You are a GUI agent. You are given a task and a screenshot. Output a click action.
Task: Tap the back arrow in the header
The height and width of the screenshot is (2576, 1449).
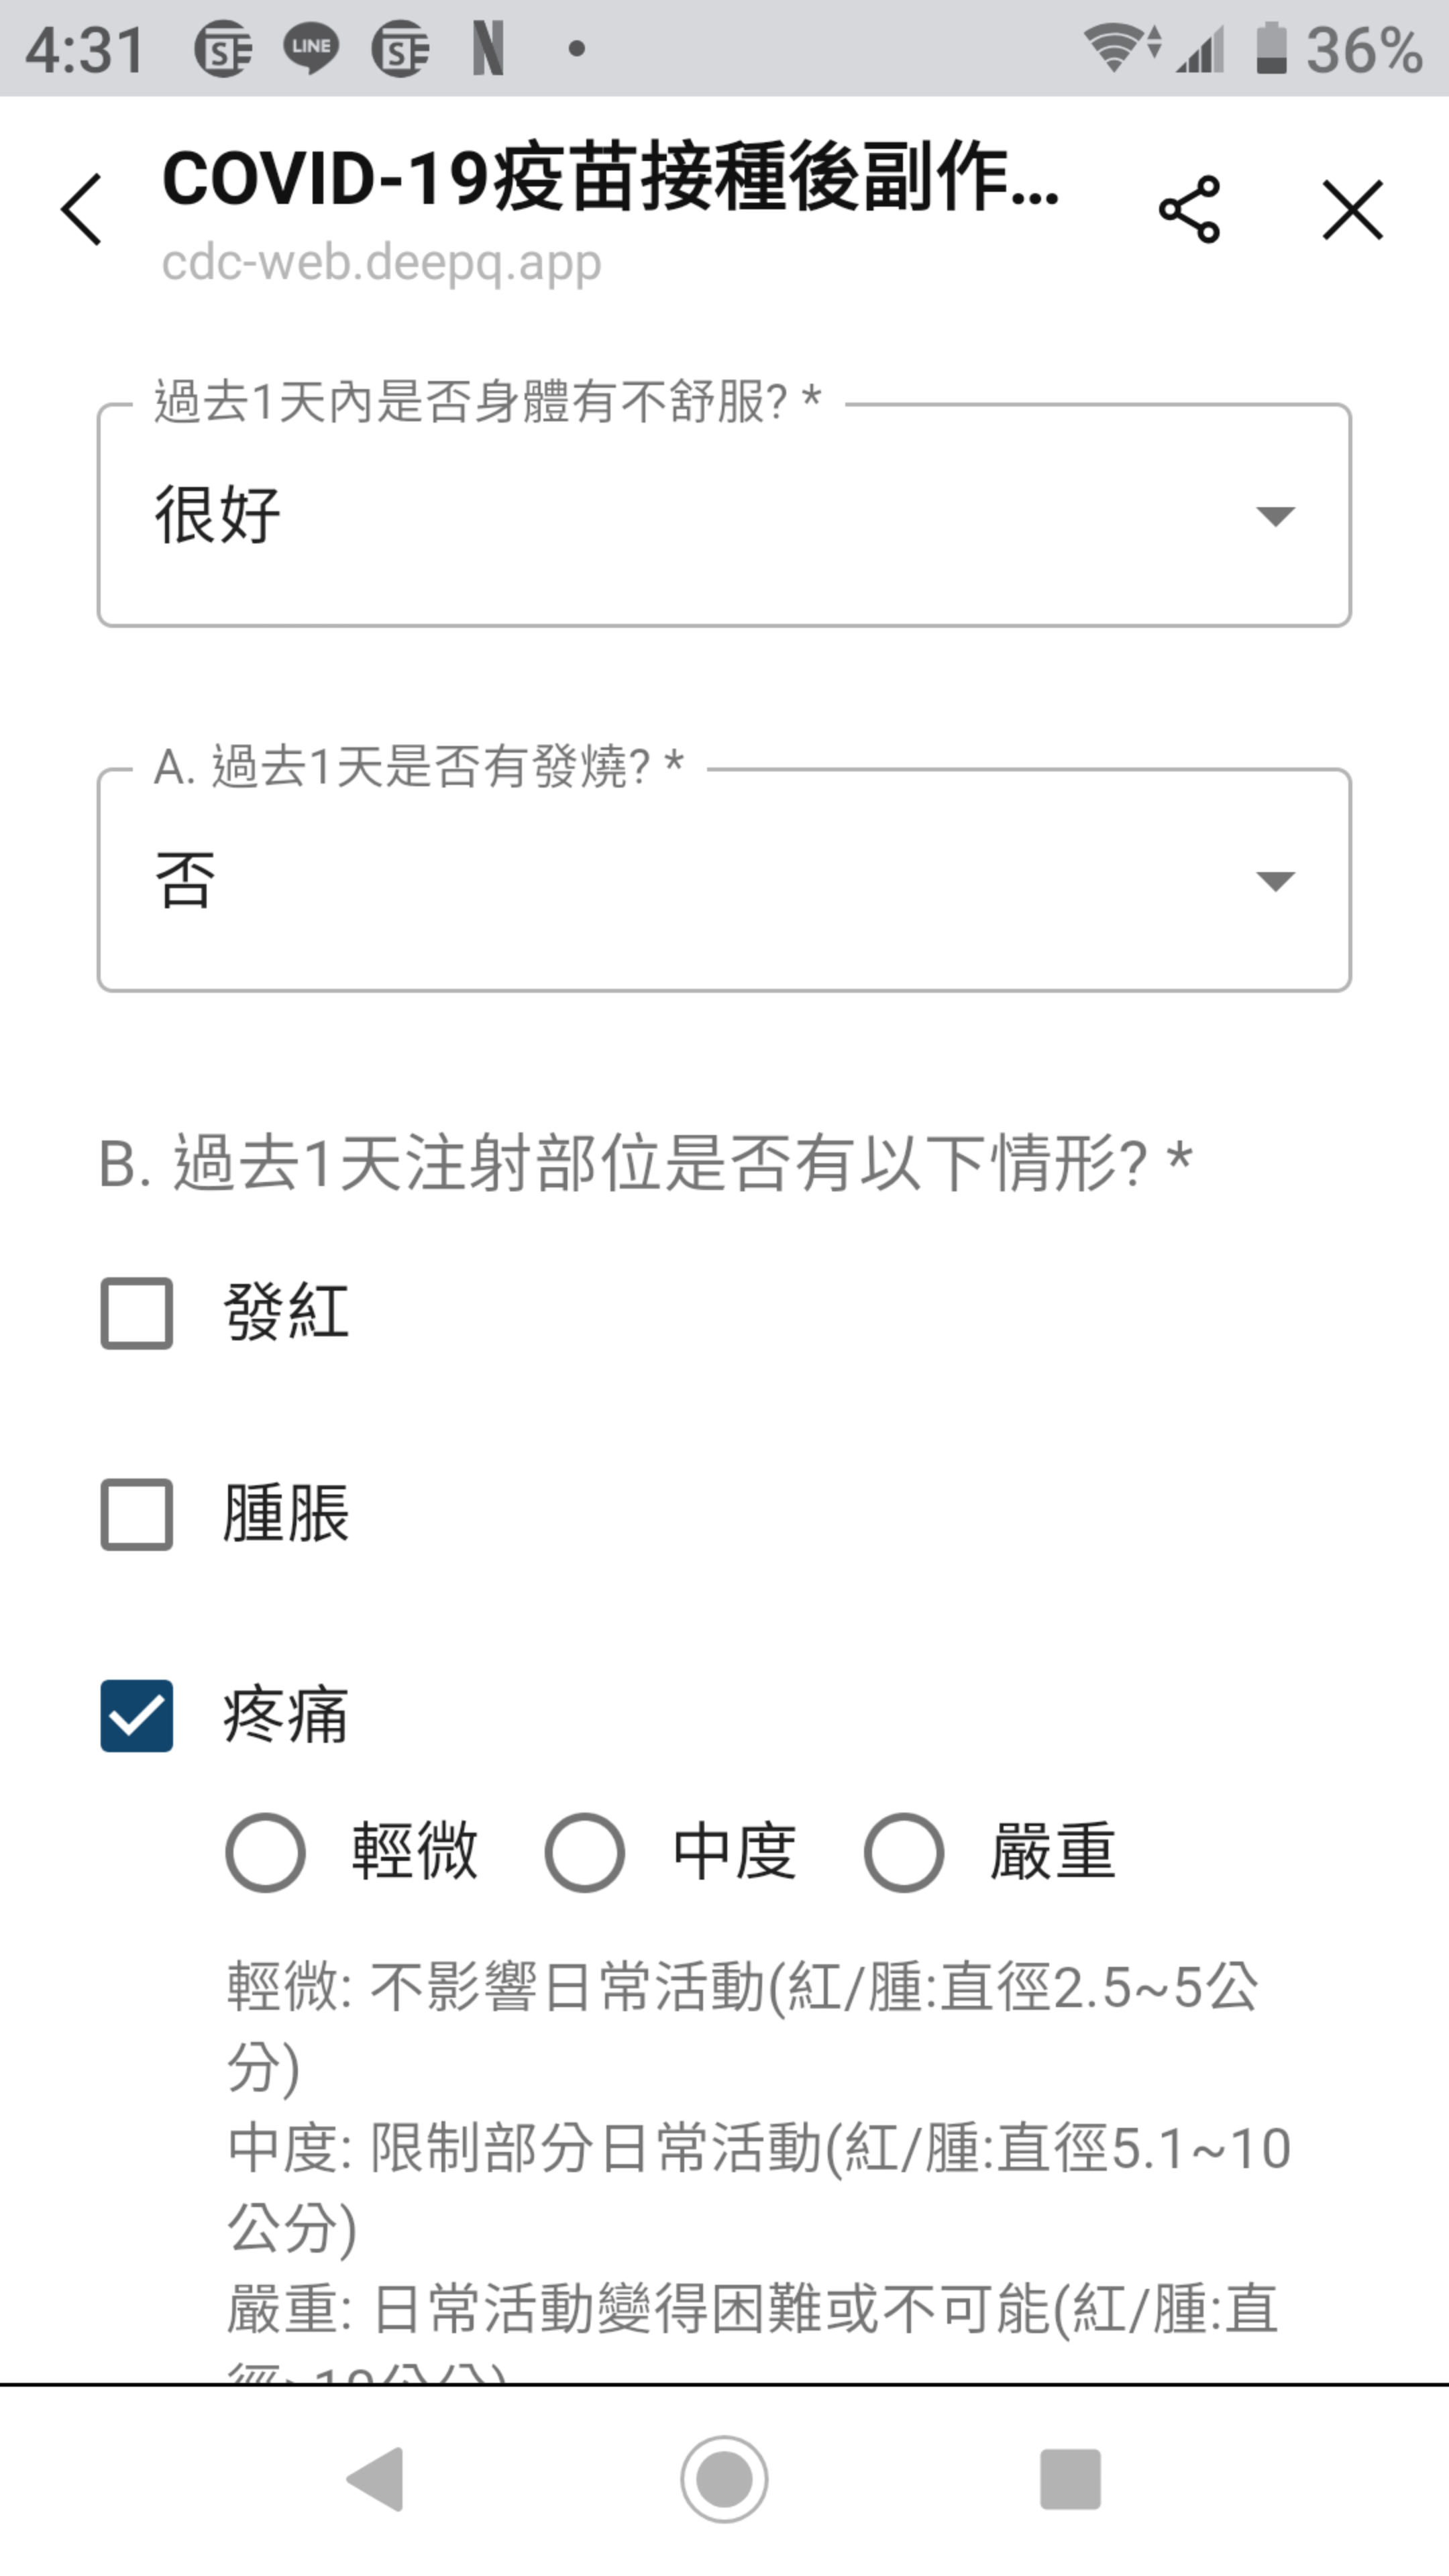tap(81, 210)
